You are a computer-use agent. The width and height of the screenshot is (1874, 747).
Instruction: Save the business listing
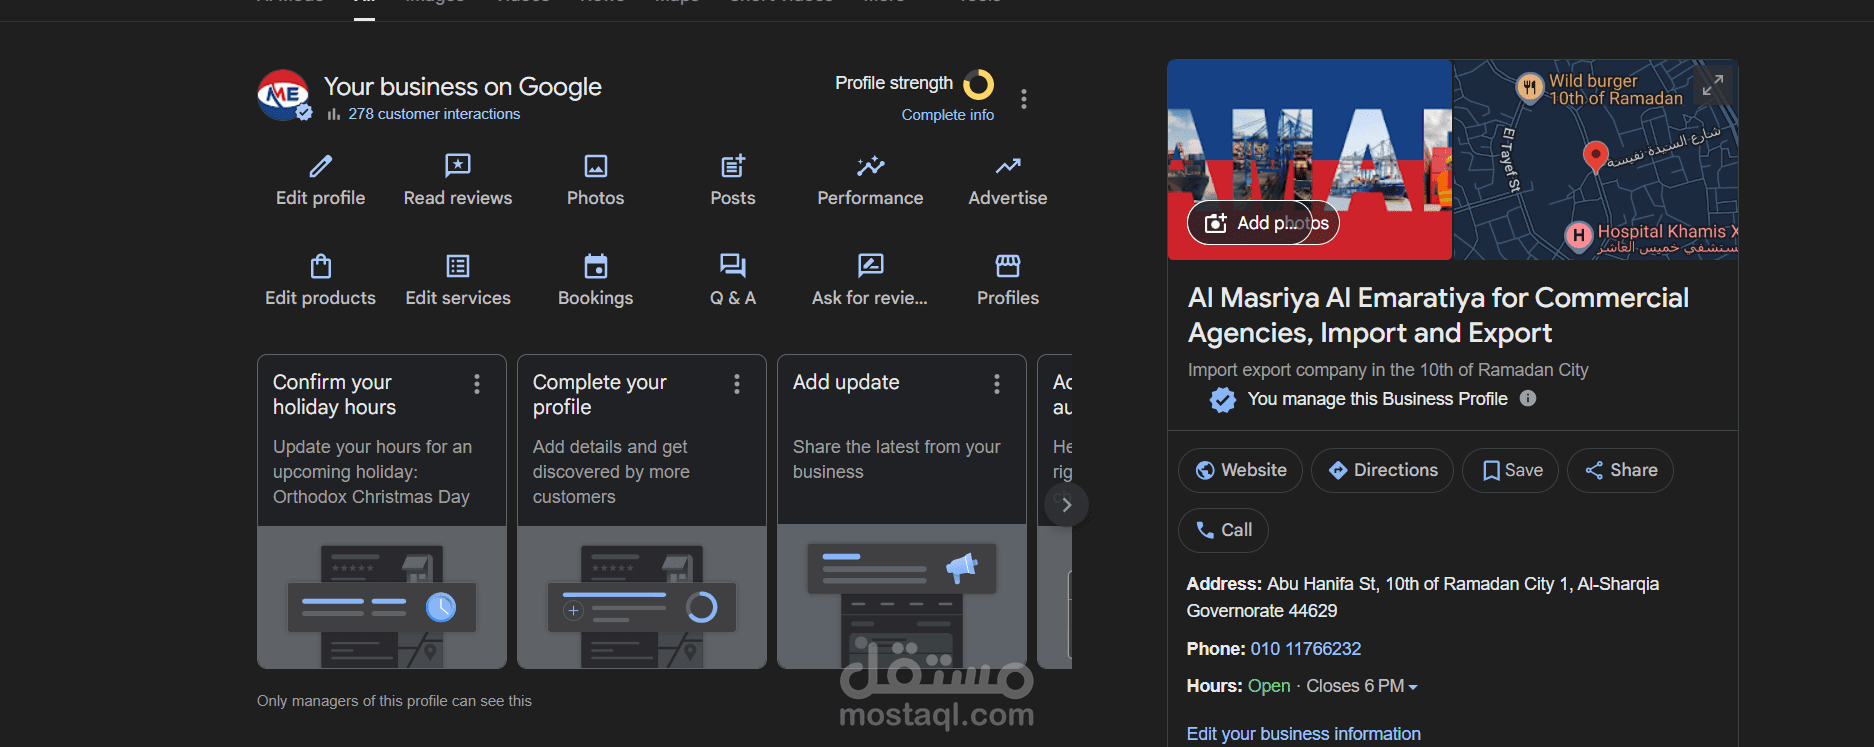(1510, 470)
